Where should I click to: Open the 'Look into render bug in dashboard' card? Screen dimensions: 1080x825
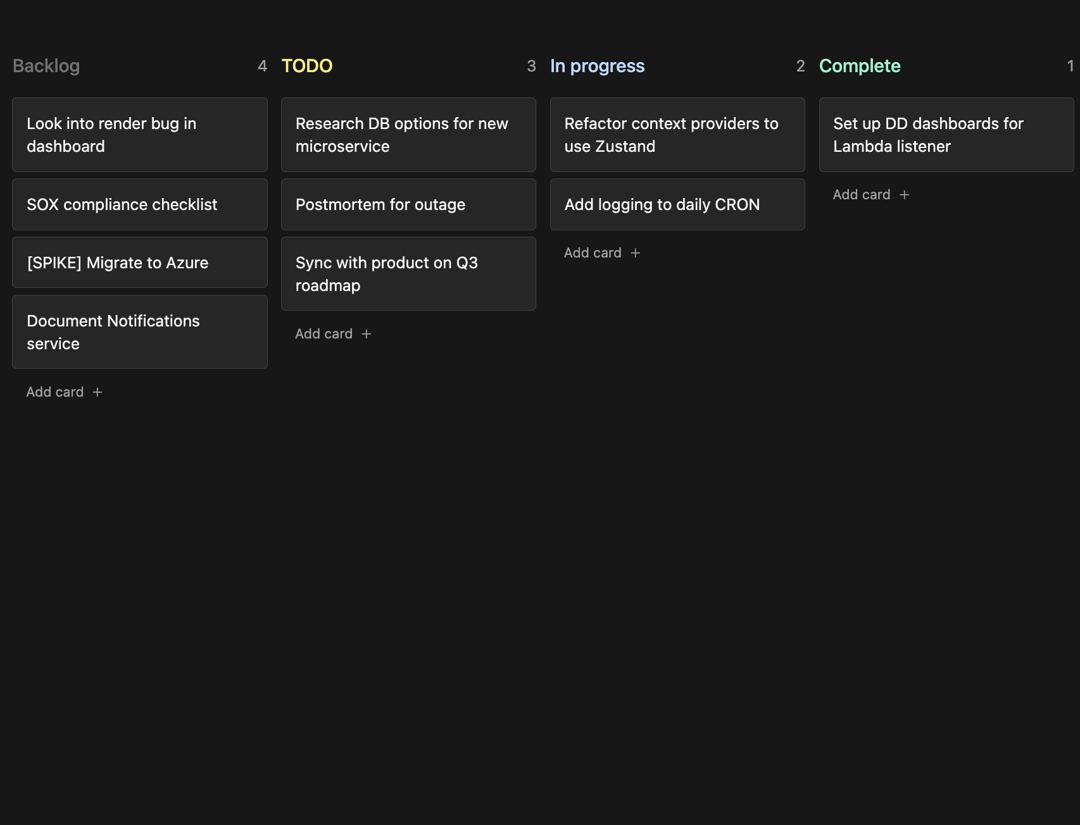tap(140, 134)
